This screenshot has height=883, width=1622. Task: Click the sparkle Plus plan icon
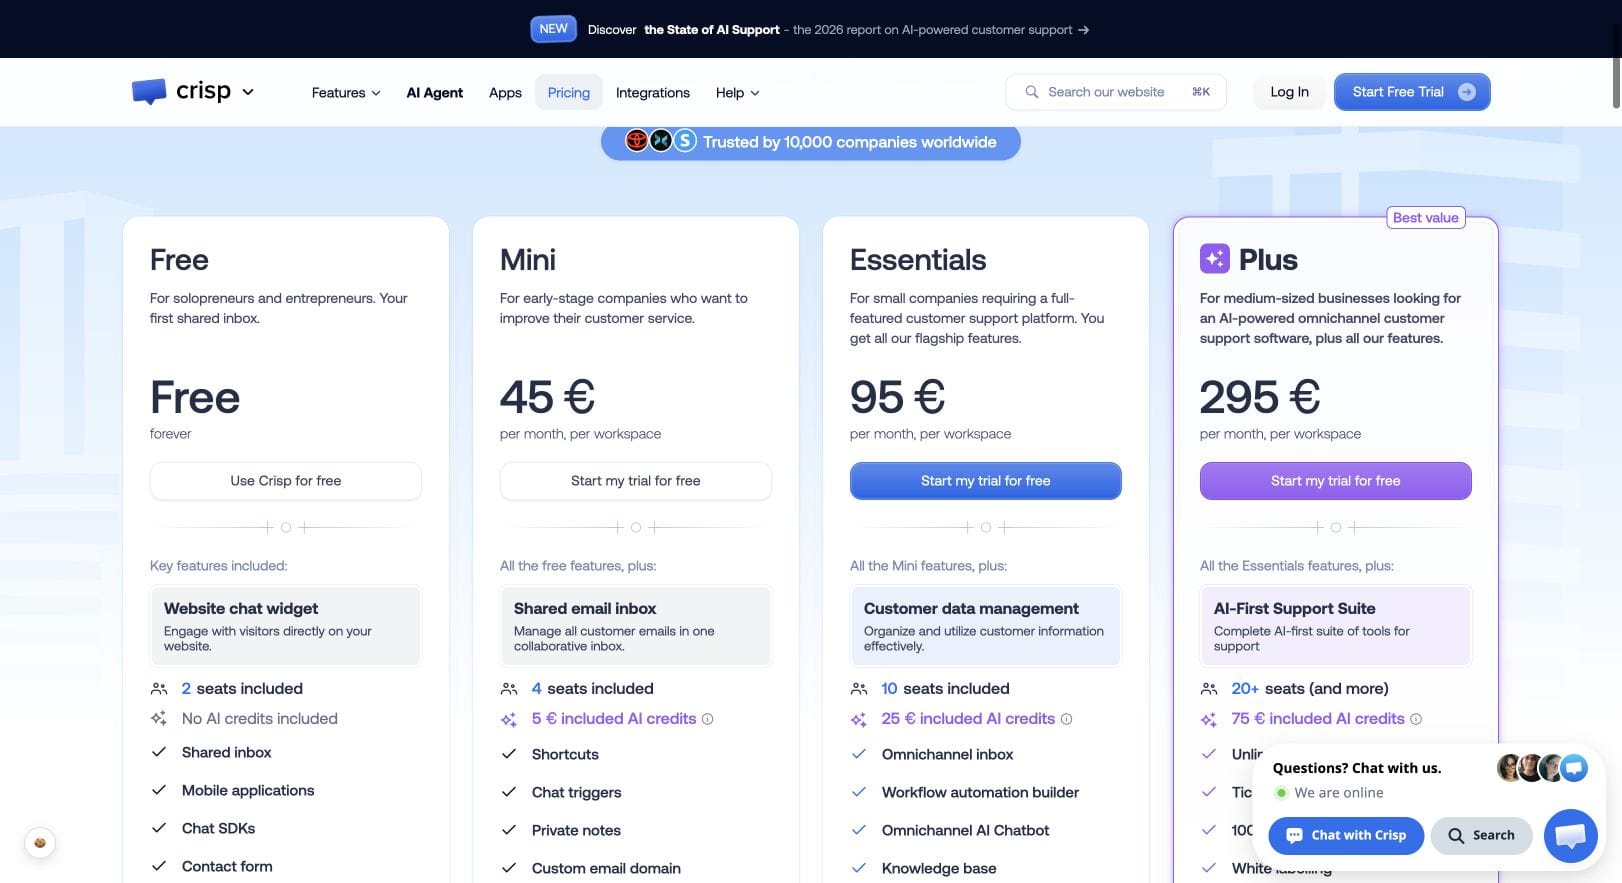pyautogui.click(x=1214, y=259)
